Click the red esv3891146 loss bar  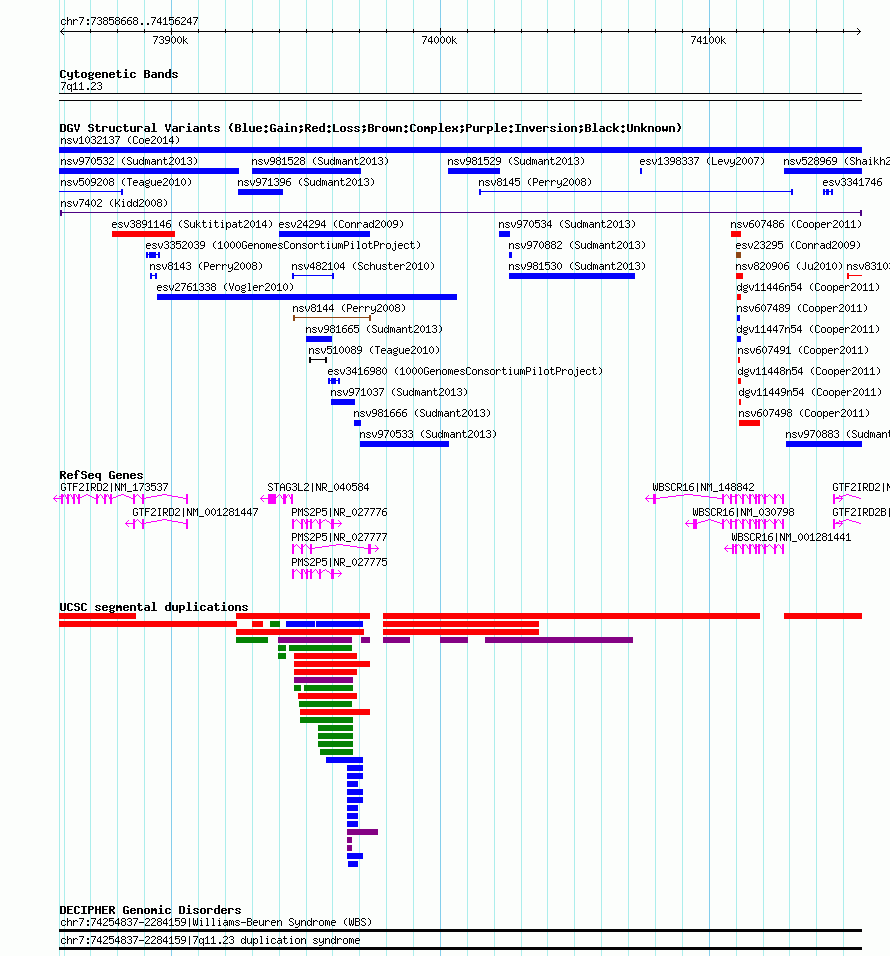click(x=143, y=234)
